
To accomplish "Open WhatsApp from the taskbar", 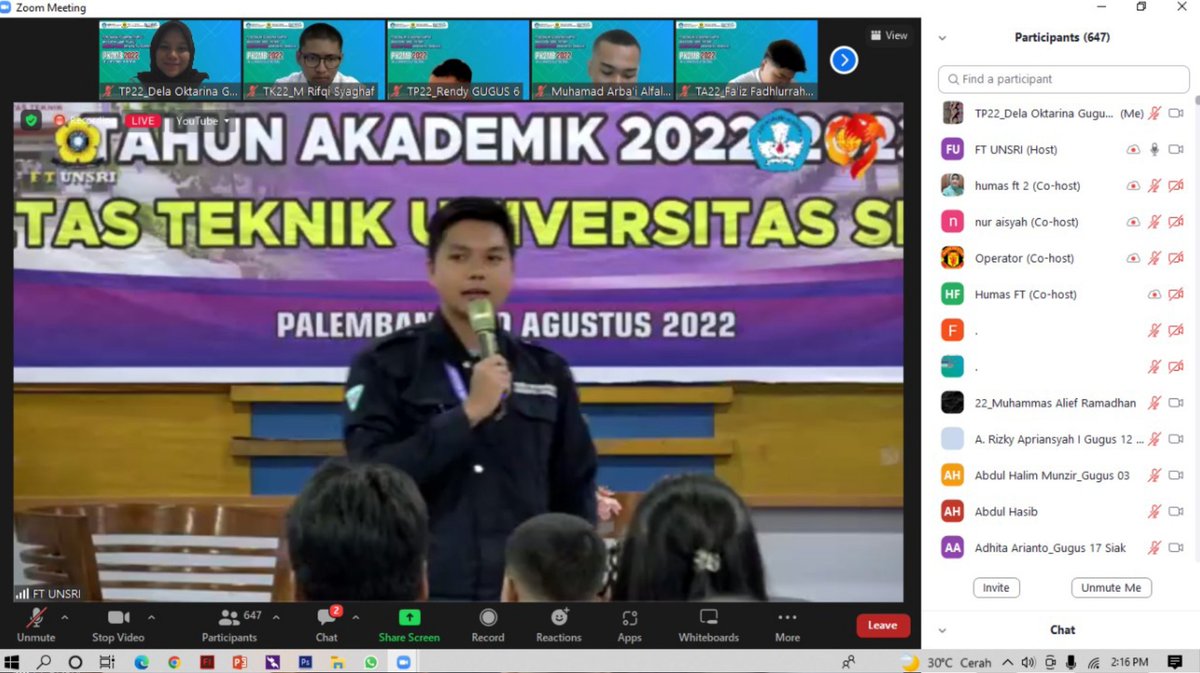I will (x=371, y=662).
